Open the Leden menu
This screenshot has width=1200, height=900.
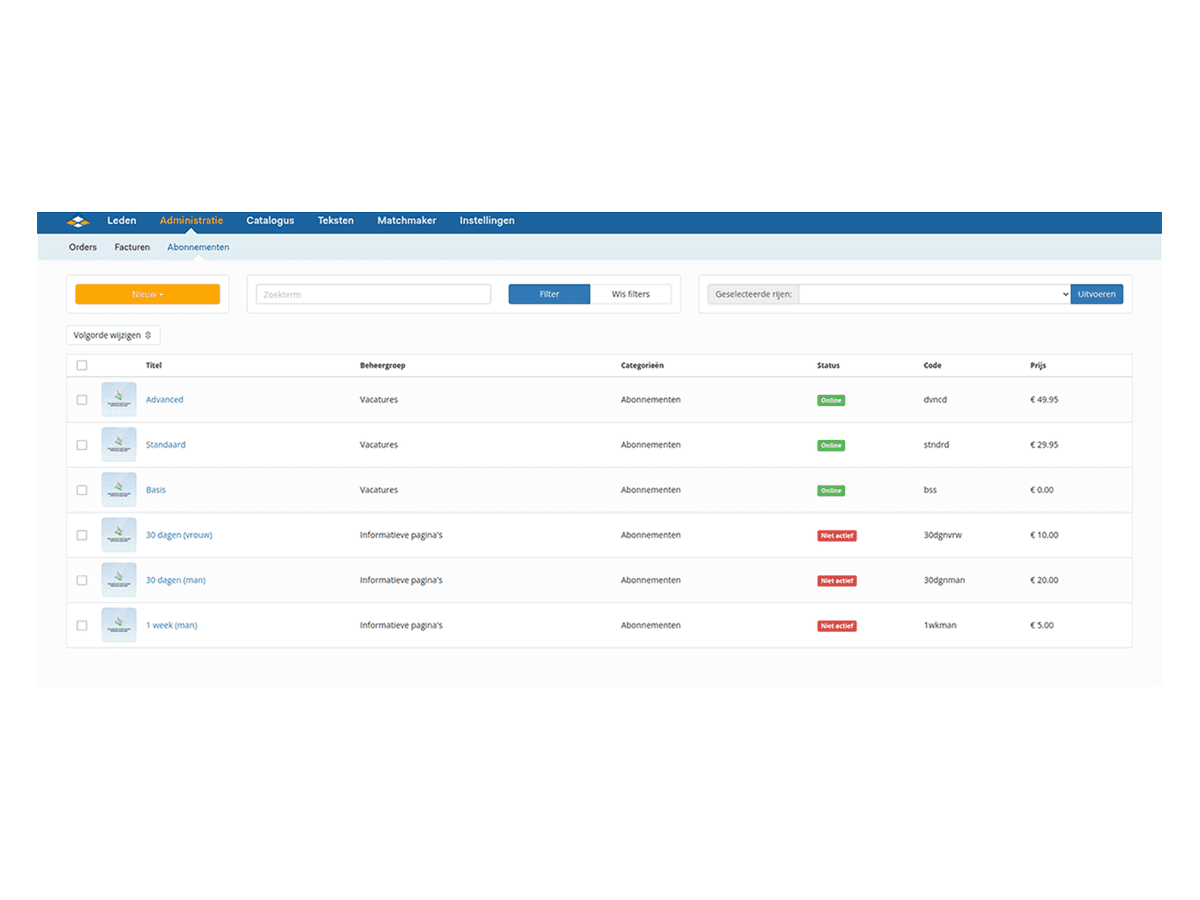122,220
